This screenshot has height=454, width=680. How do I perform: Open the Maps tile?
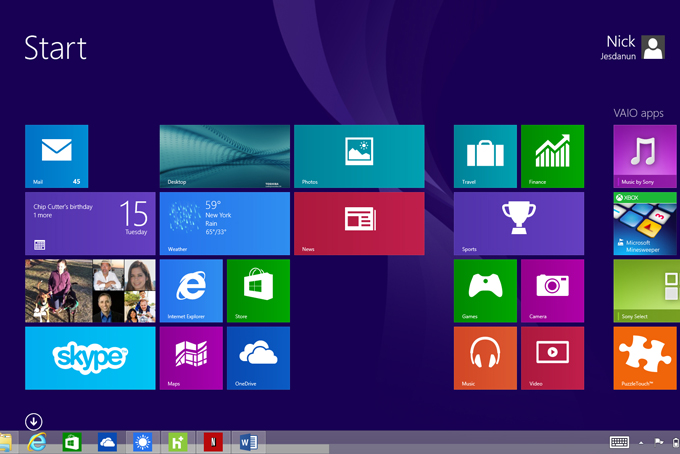[191, 358]
